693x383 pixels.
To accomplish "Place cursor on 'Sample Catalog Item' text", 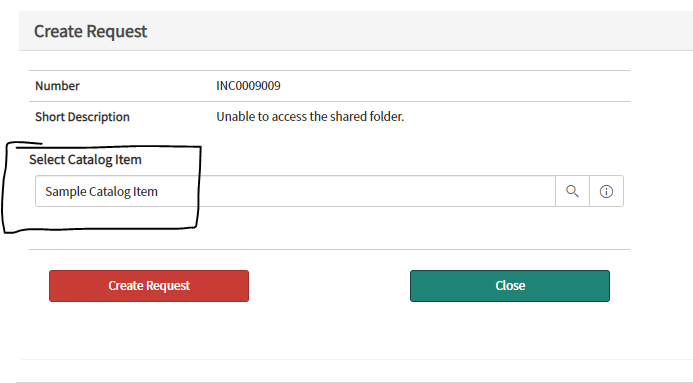I will [x=101, y=192].
